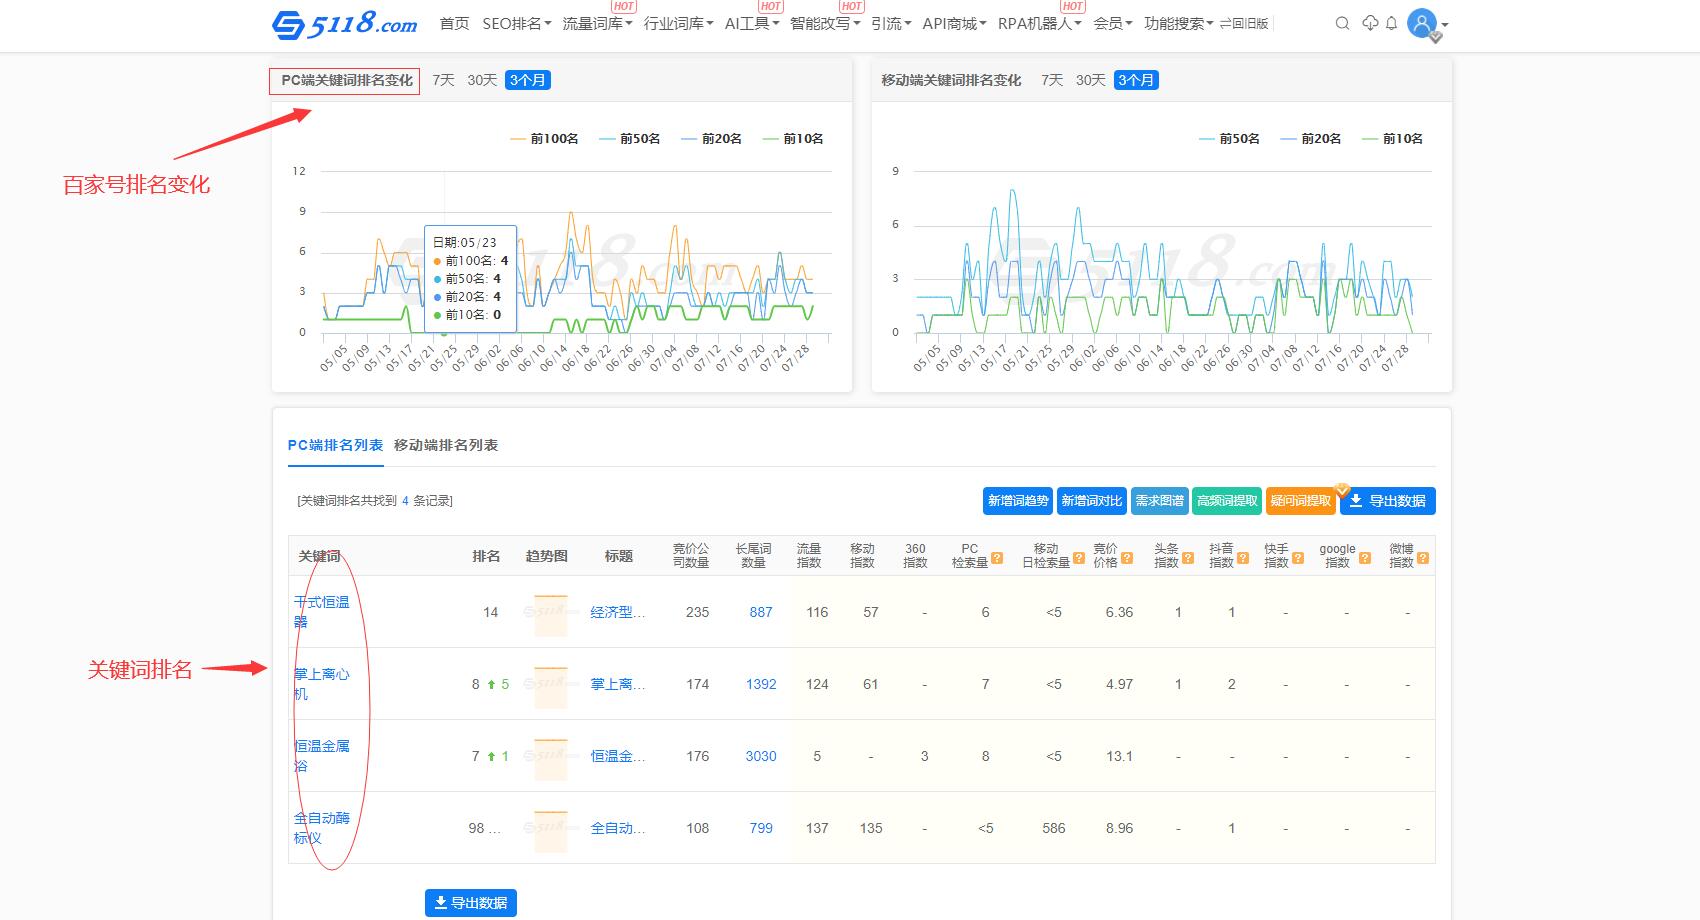Expand the 智能改写 menu
The width and height of the screenshot is (1700, 920).
[825, 23]
